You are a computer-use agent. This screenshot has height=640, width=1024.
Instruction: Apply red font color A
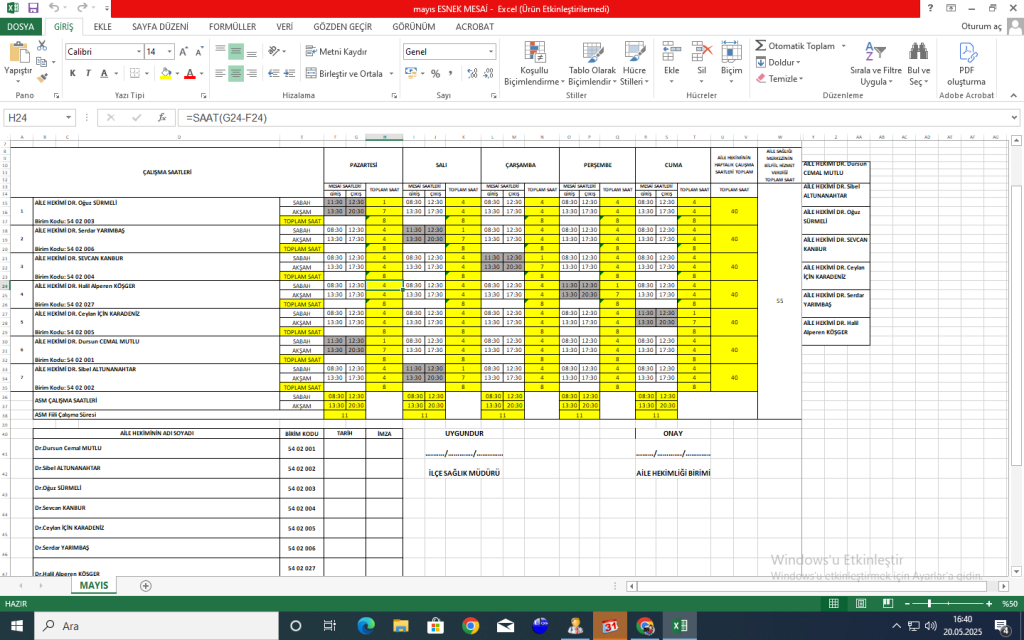pyautogui.click(x=190, y=73)
